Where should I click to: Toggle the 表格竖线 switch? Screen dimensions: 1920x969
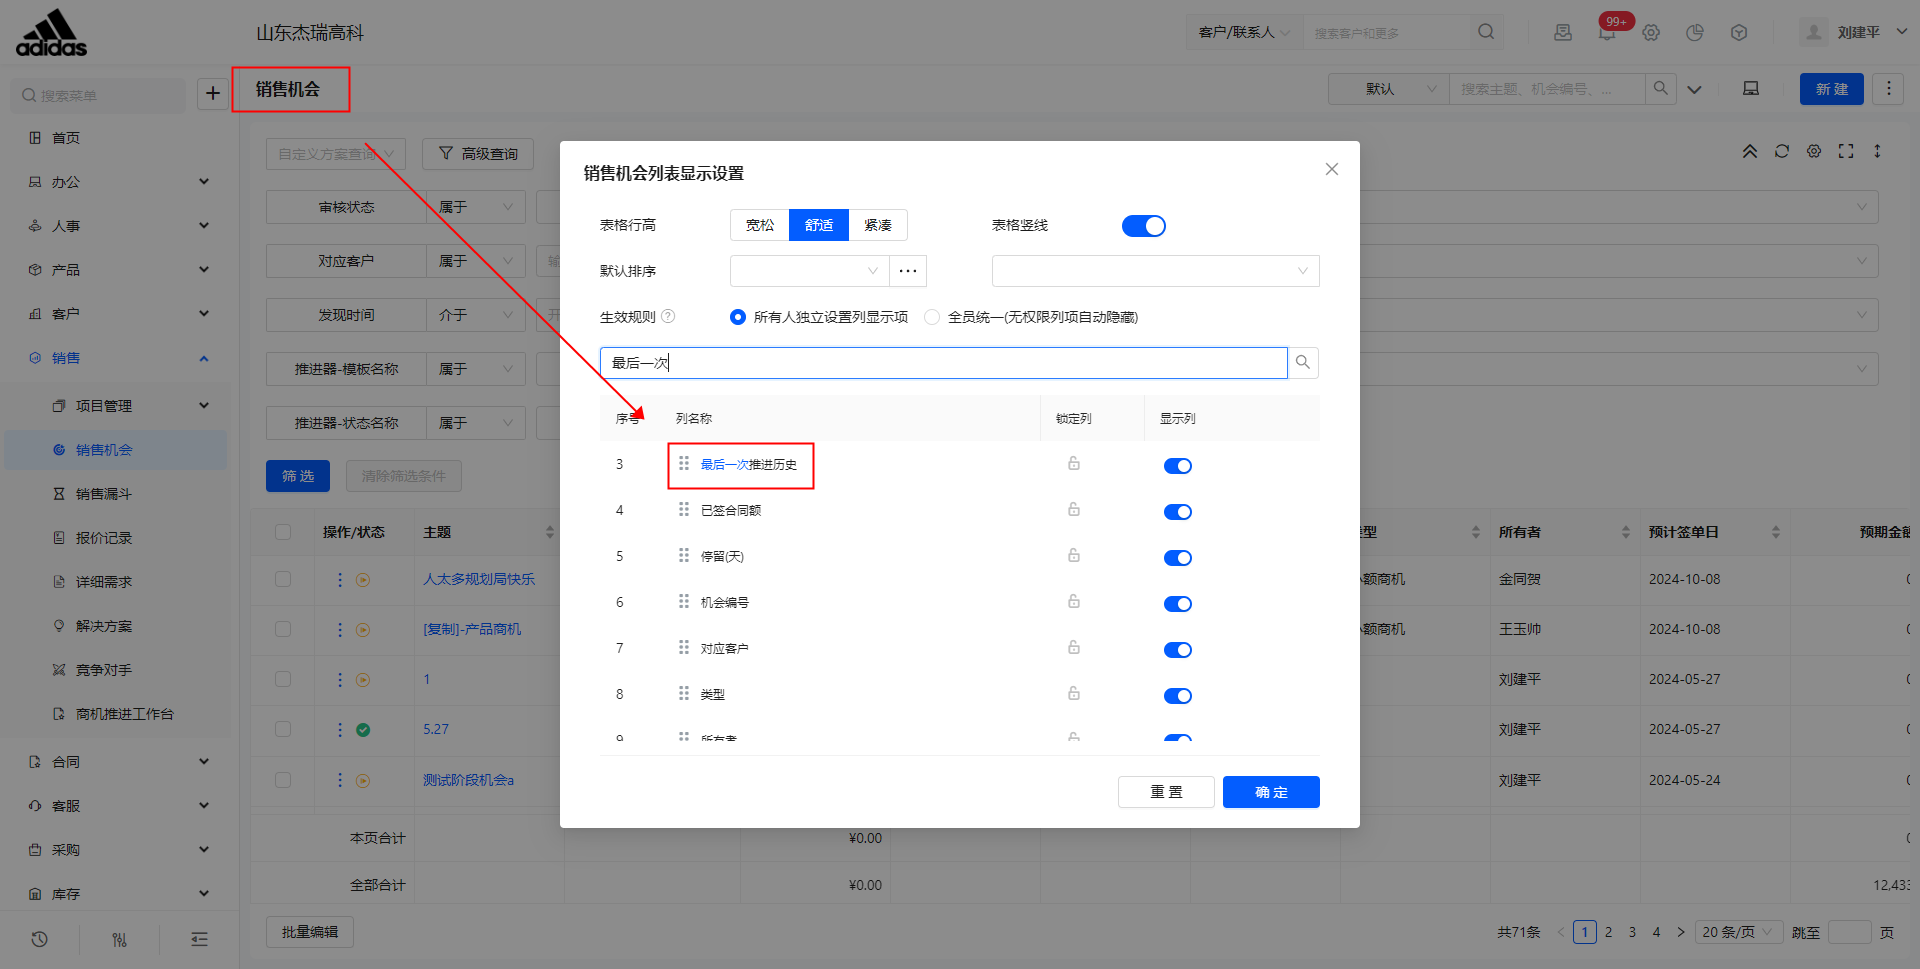coord(1143,226)
